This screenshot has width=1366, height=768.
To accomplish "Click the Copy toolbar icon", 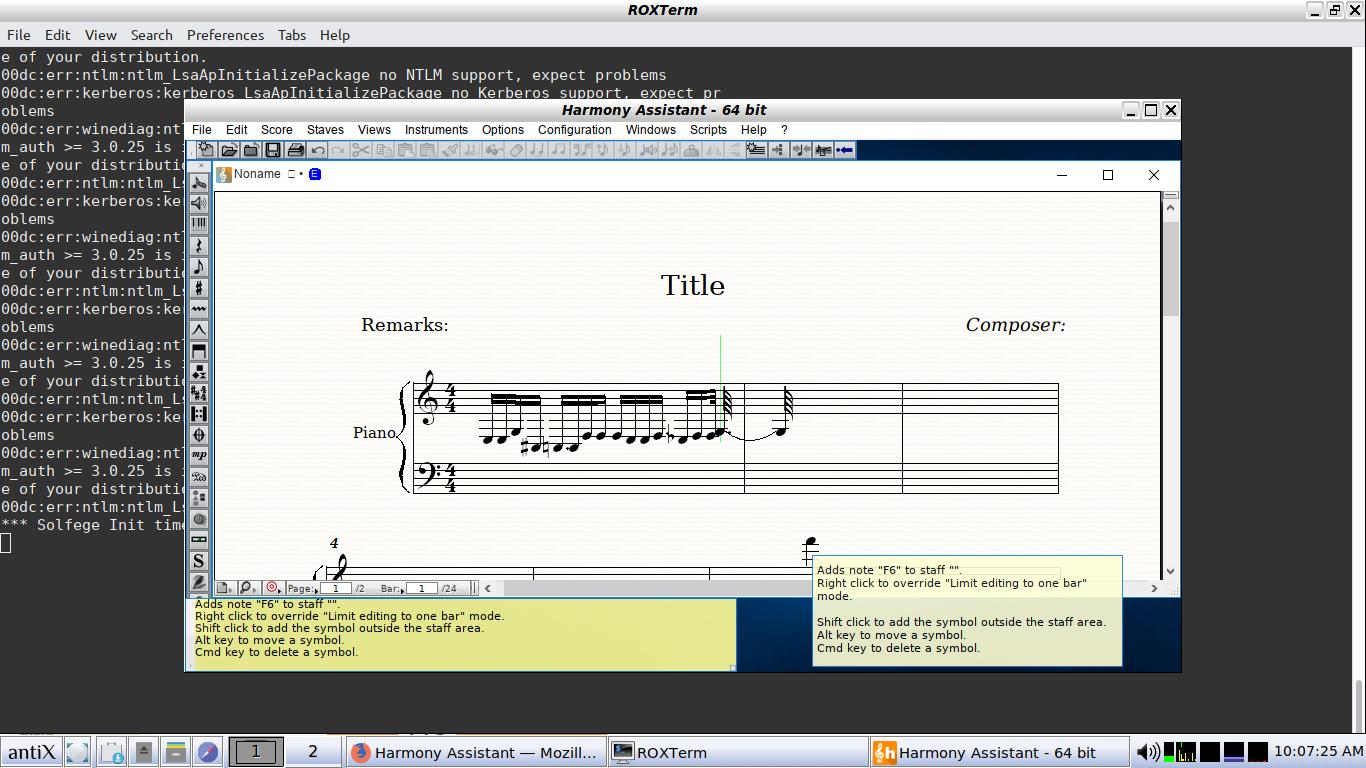I will pyautogui.click(x=383, y=150).
